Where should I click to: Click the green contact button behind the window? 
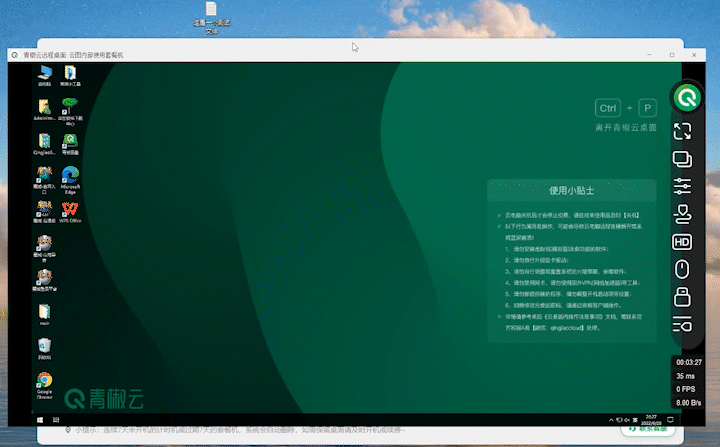pyautogui.click(x=648, y=429)
